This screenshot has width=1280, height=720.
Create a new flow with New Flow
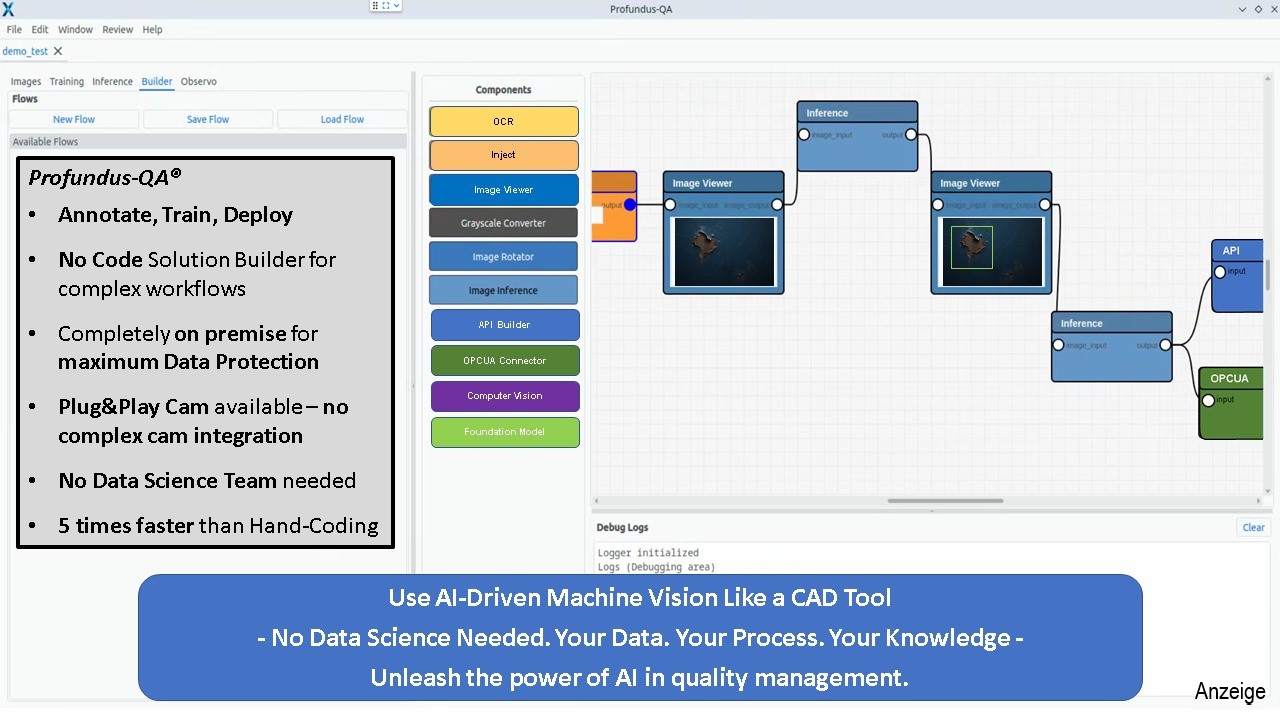click(x=74, y=119)
